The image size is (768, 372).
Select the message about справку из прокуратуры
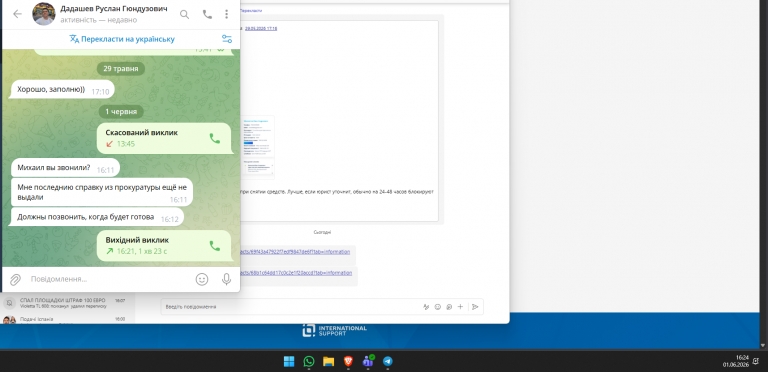pyautogui.click(x=102, y=192)
